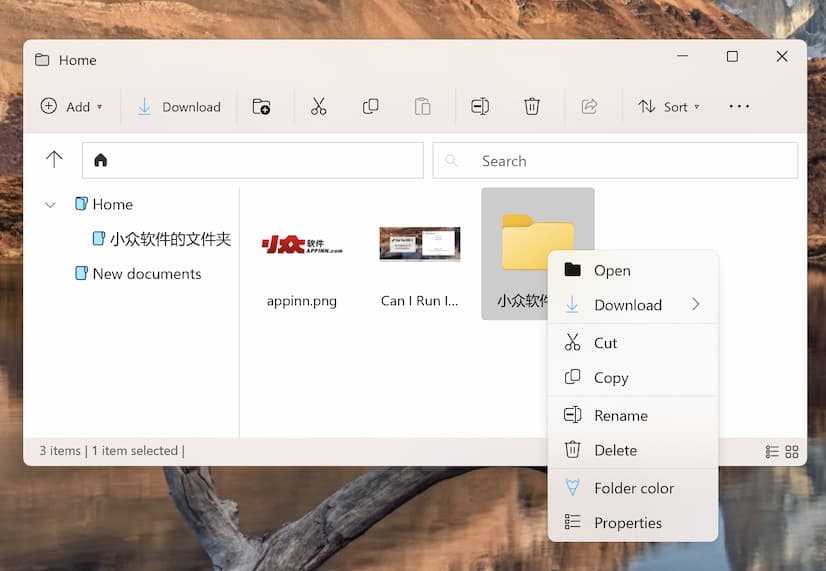826x571 pixels.
Task: Choose Rename in the context menu
Action: point(633,416)
